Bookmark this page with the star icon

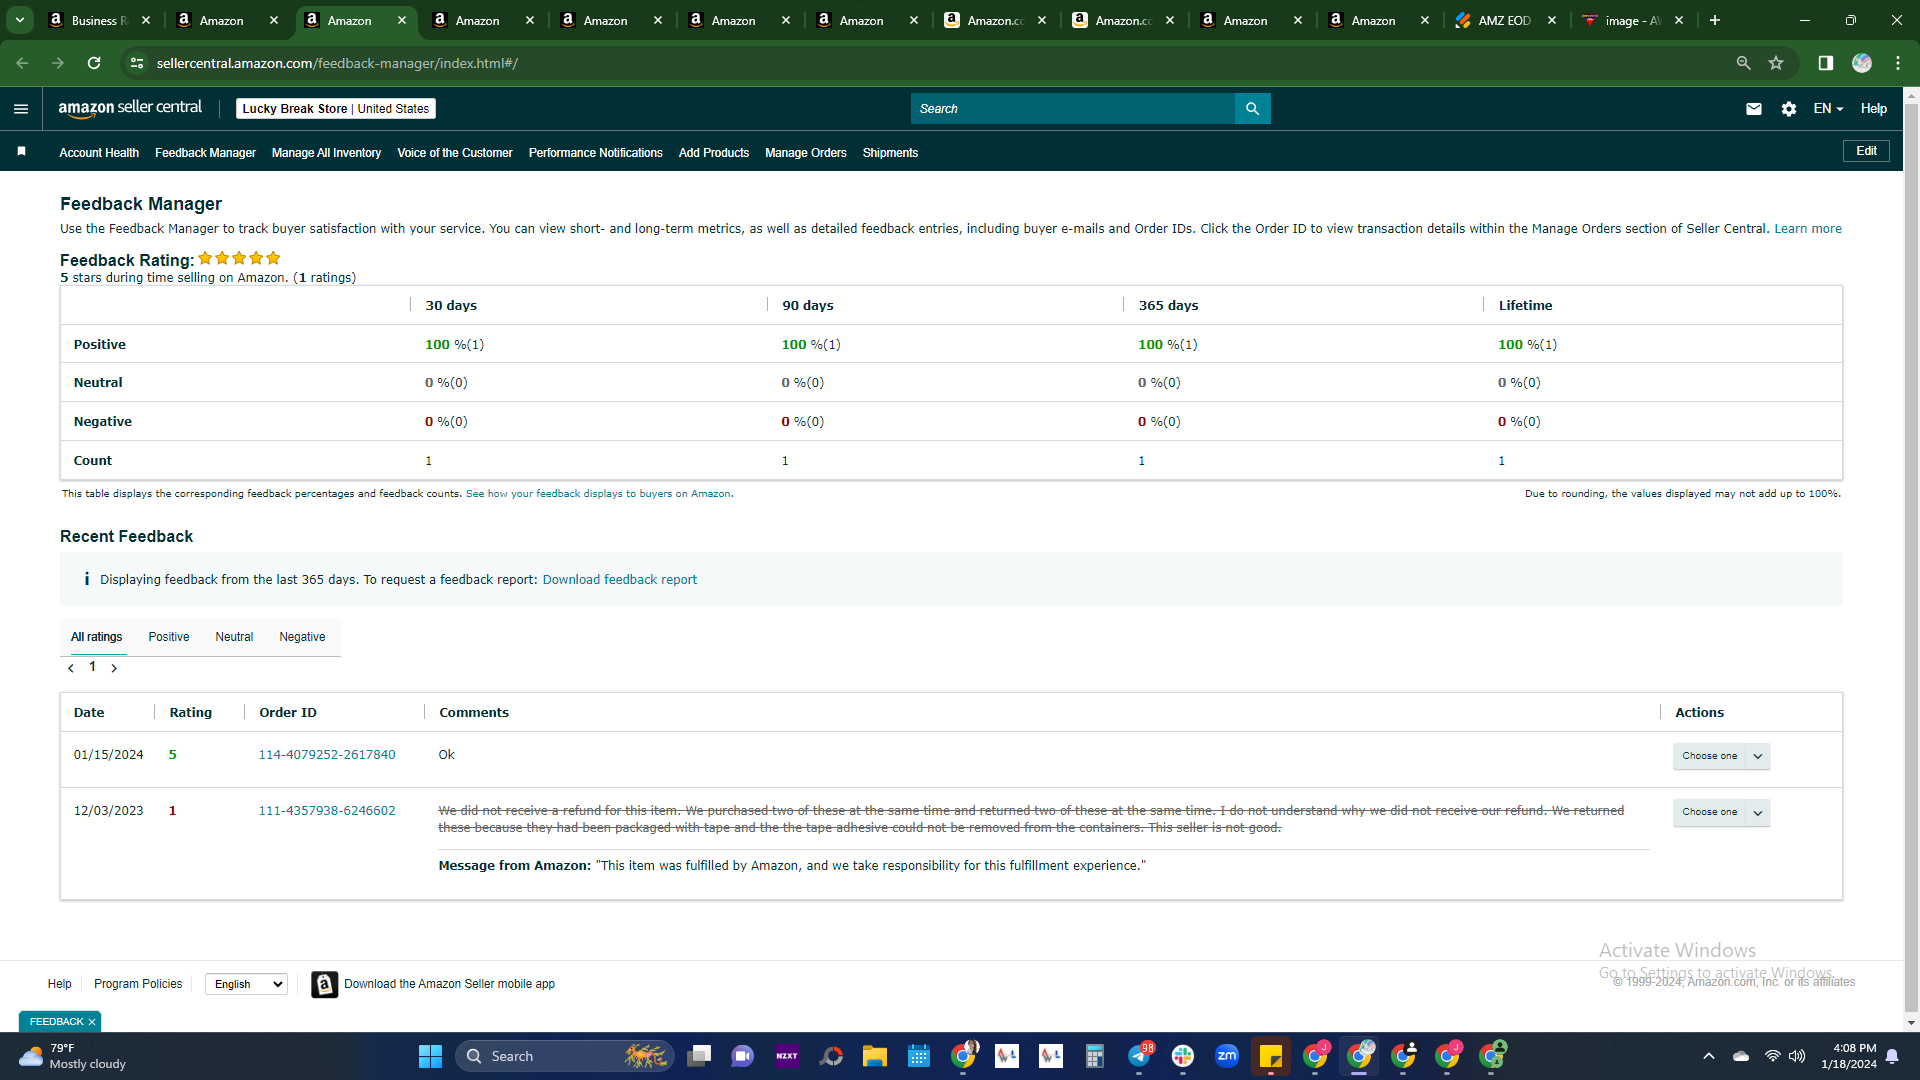pyautogui.click(x=1776, y=63)
